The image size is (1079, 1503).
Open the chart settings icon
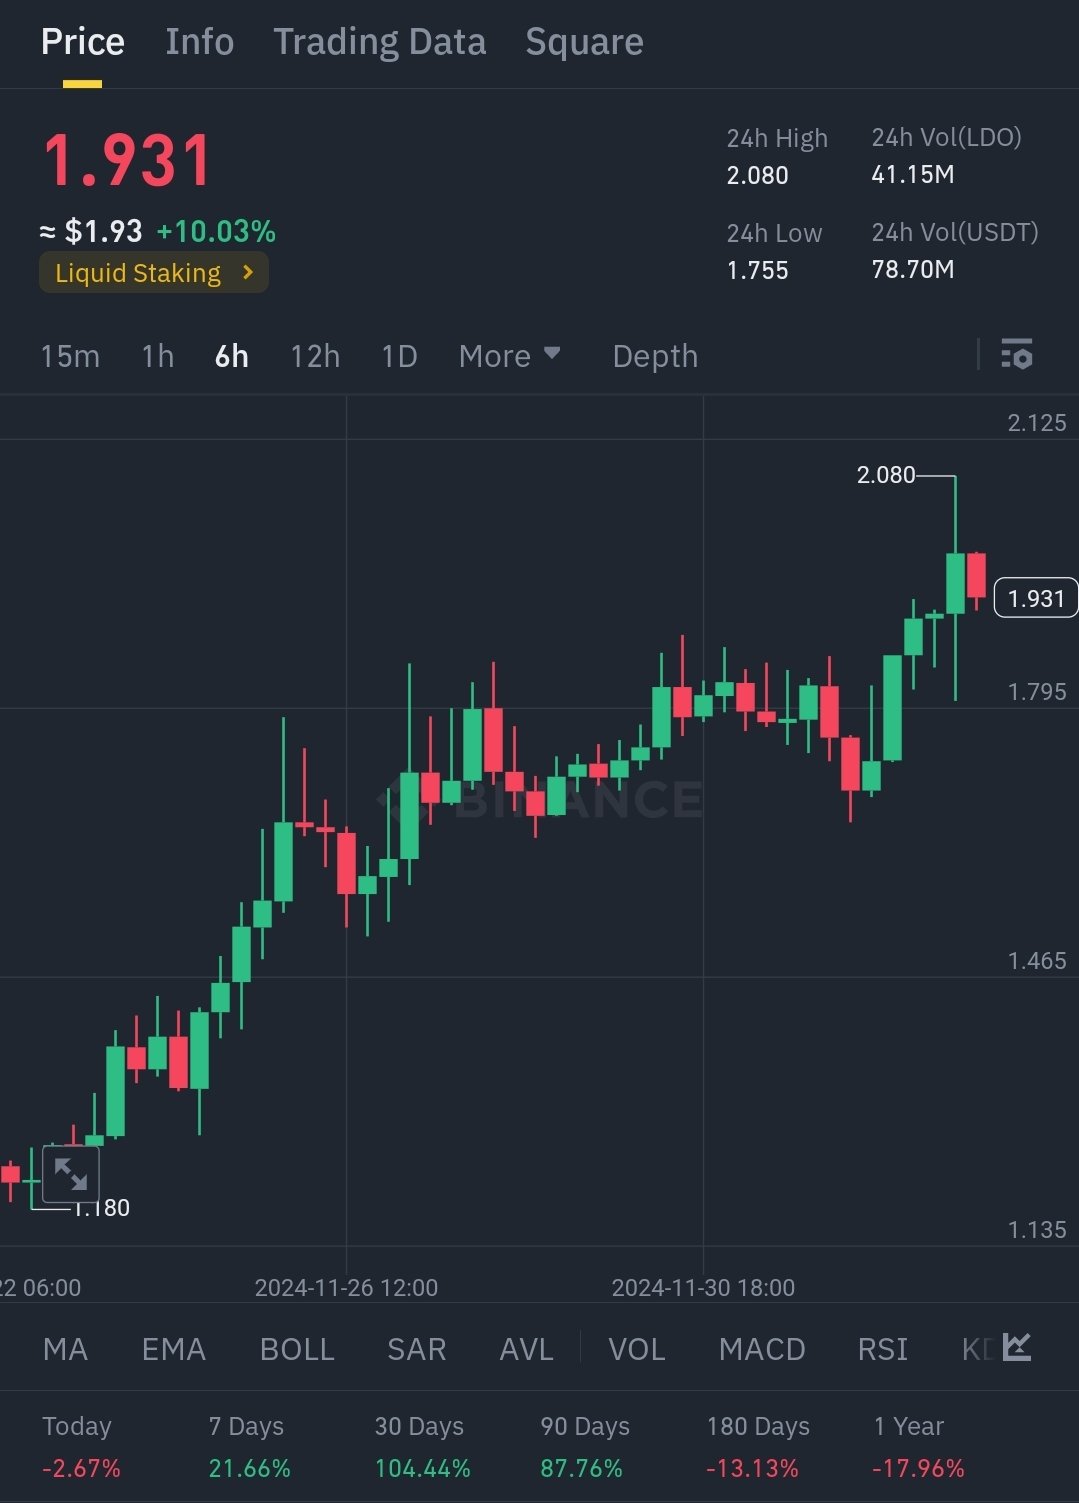pyautogui.click(x=1016, y=355)
